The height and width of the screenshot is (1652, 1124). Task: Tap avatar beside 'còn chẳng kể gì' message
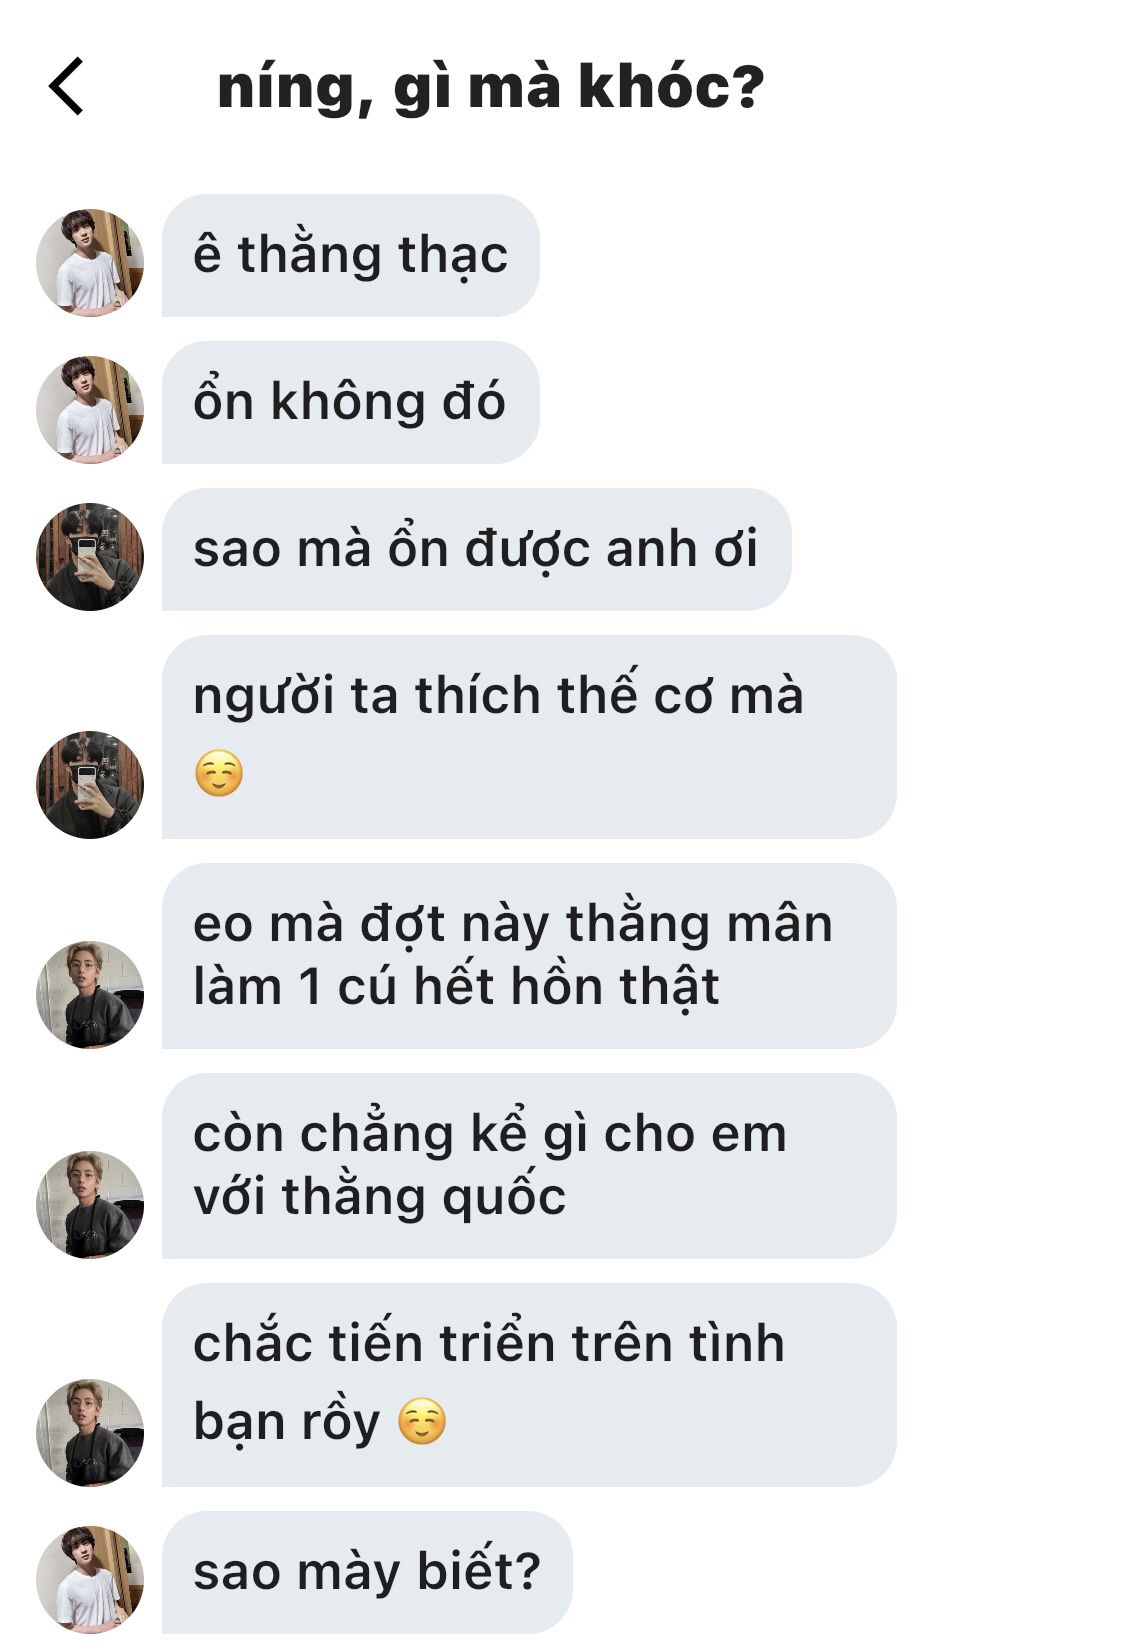pyautogui.click(x=90, y=1205)
